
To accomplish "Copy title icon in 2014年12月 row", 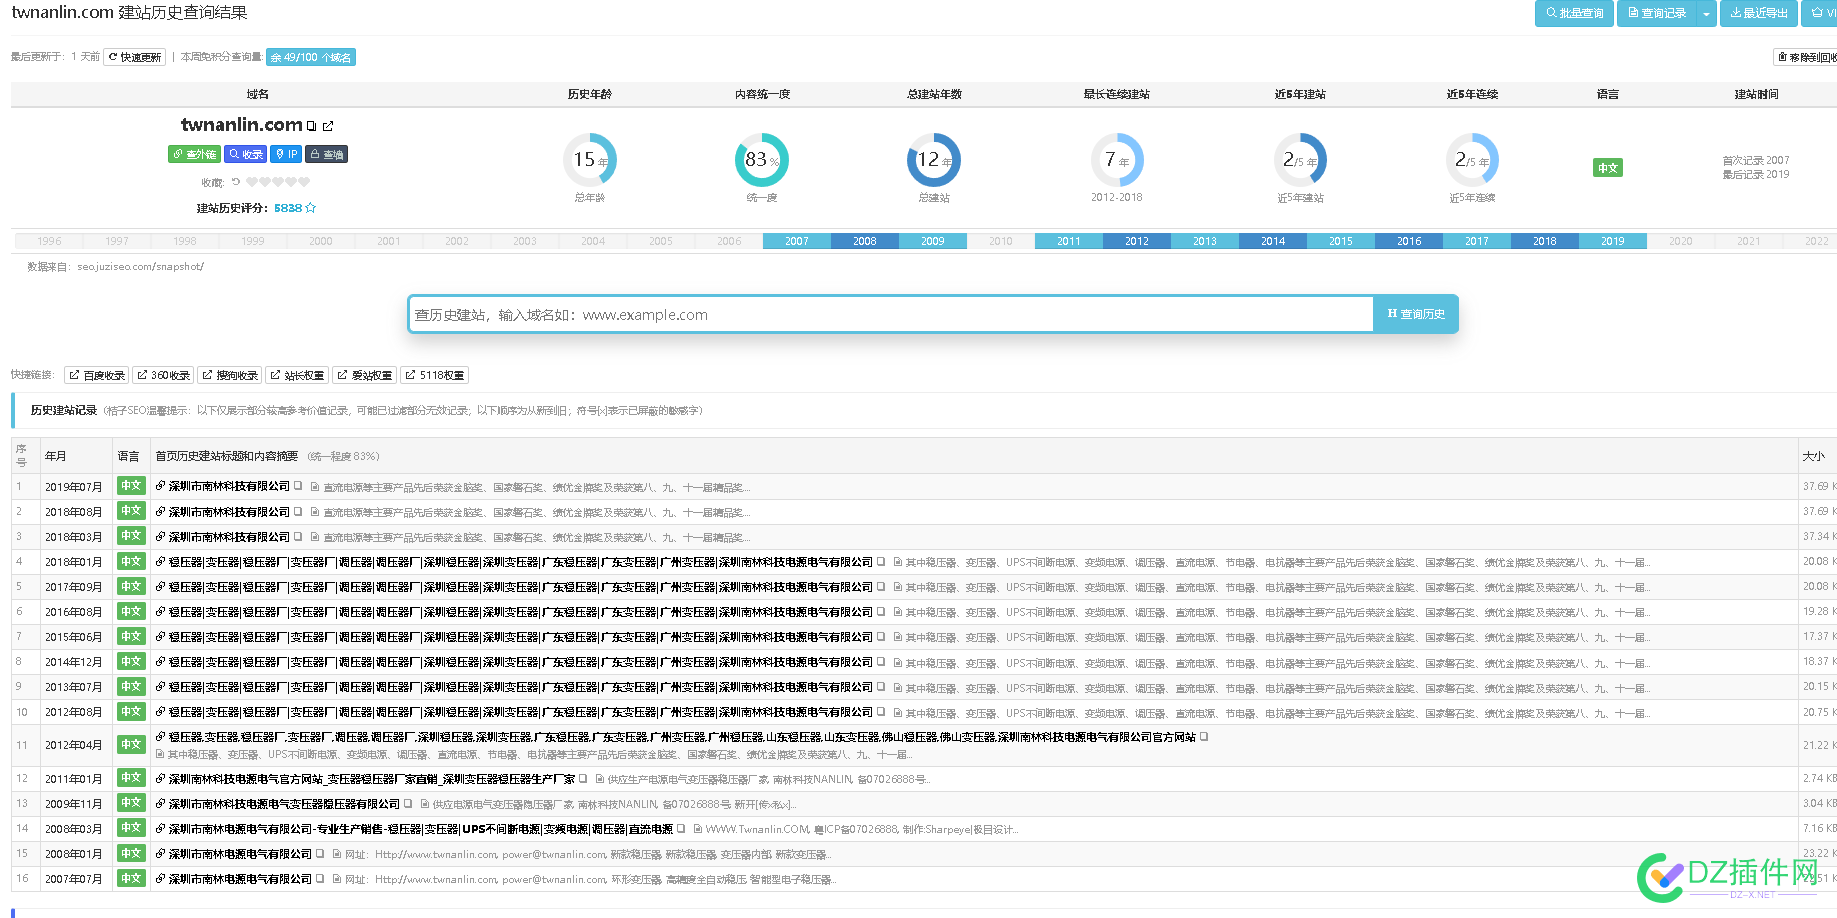I will 881,661.
